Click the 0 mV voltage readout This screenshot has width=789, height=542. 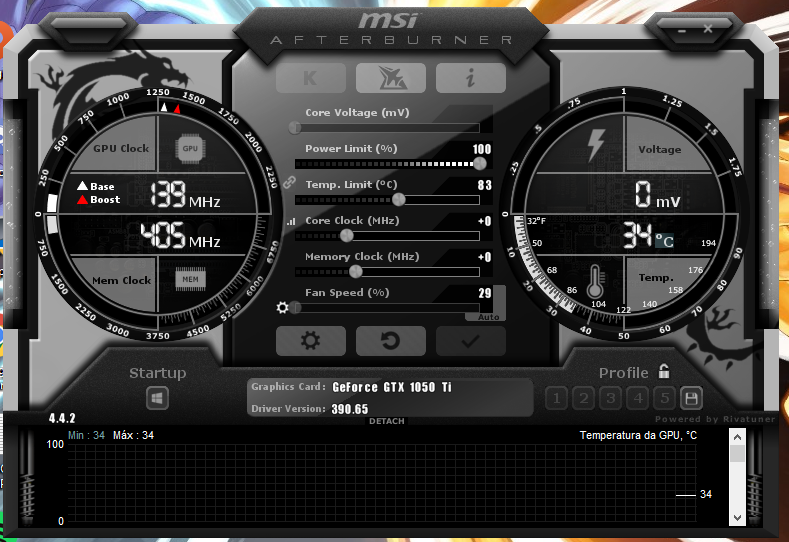click(657, 195)
